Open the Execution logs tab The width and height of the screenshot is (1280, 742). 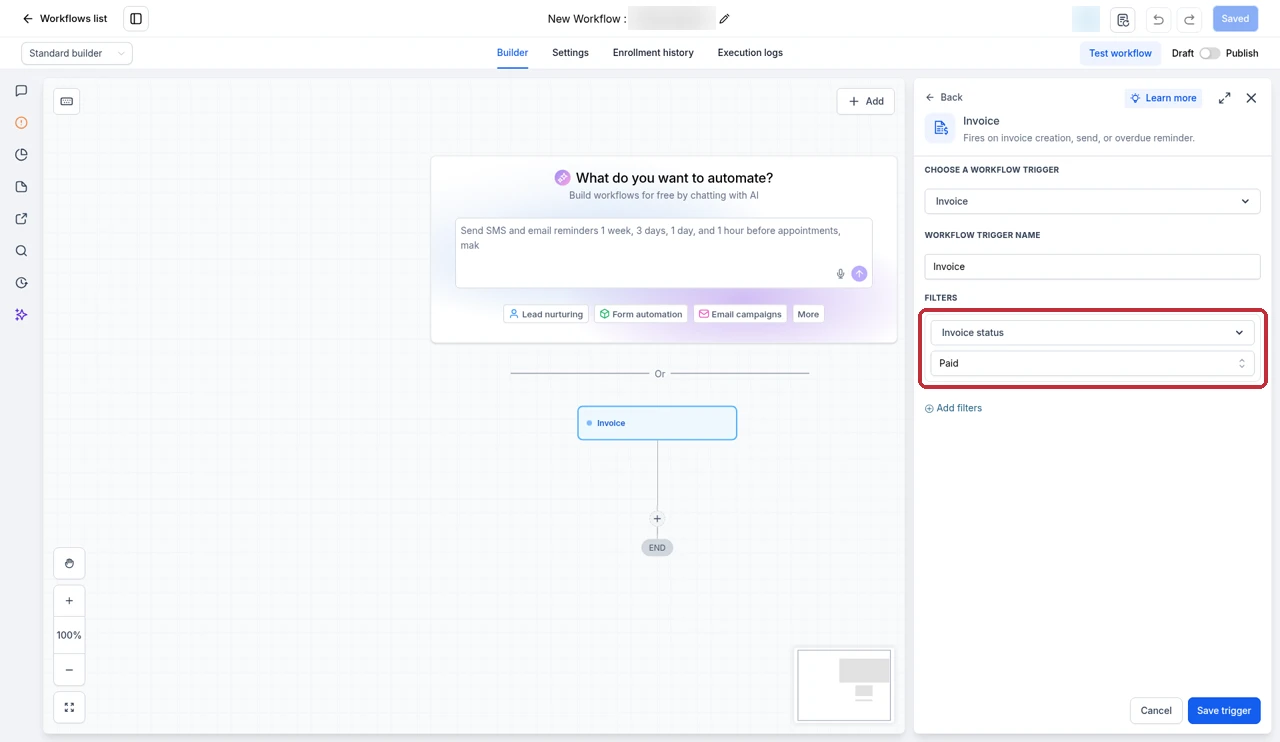pos(750,53)
